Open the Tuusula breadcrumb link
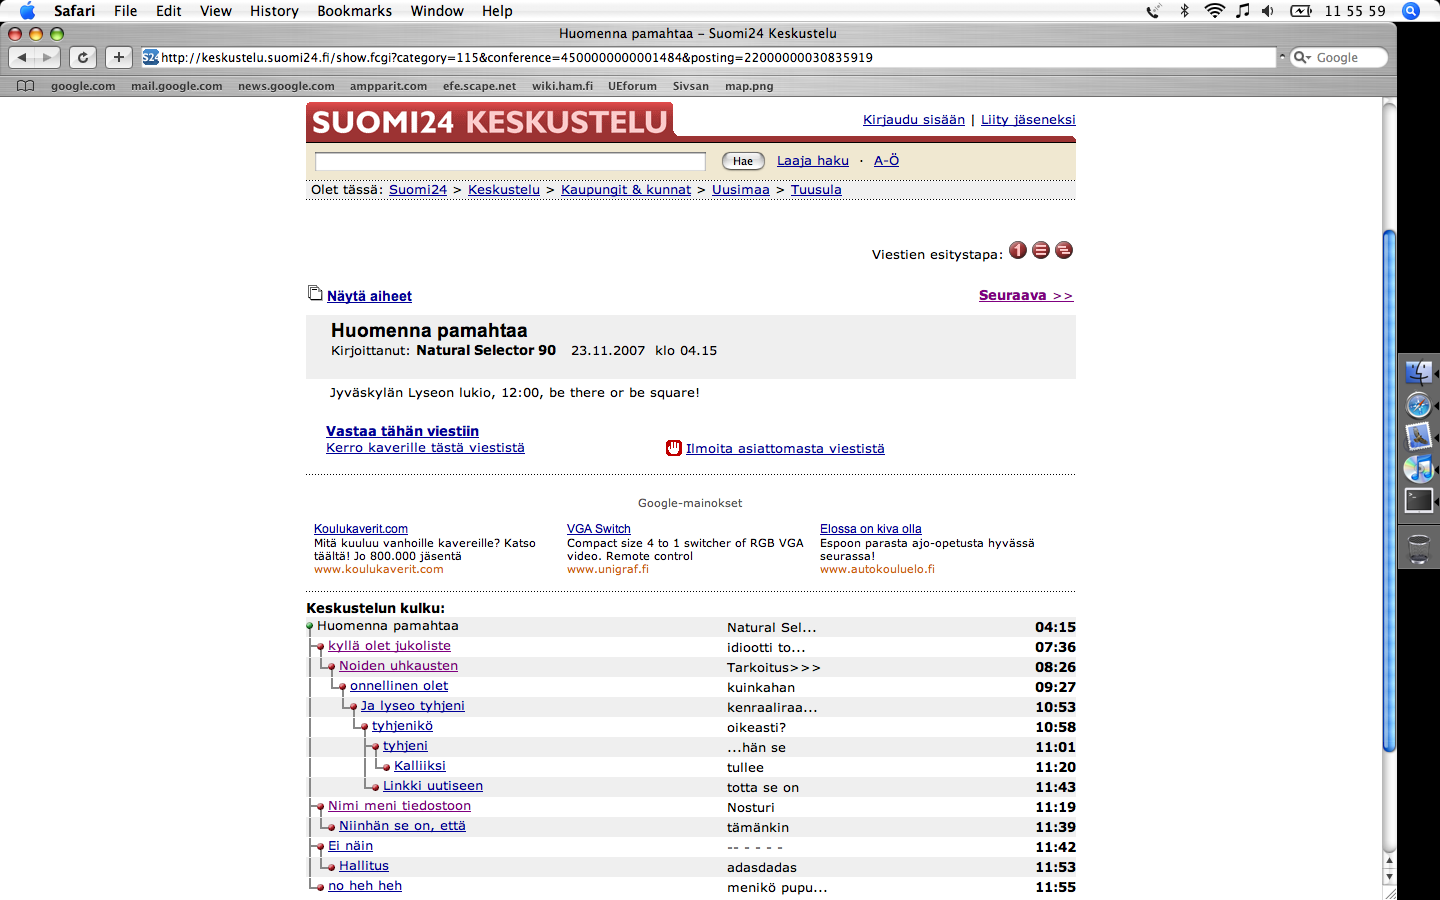The height and width of the screenshot is (900, 1440). coord(816,189)
